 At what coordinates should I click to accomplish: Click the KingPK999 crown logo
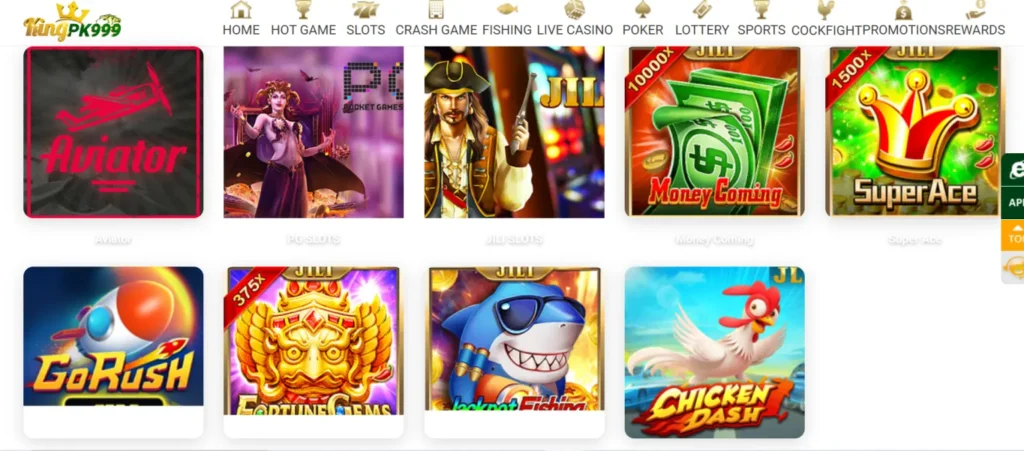[72, 22]
